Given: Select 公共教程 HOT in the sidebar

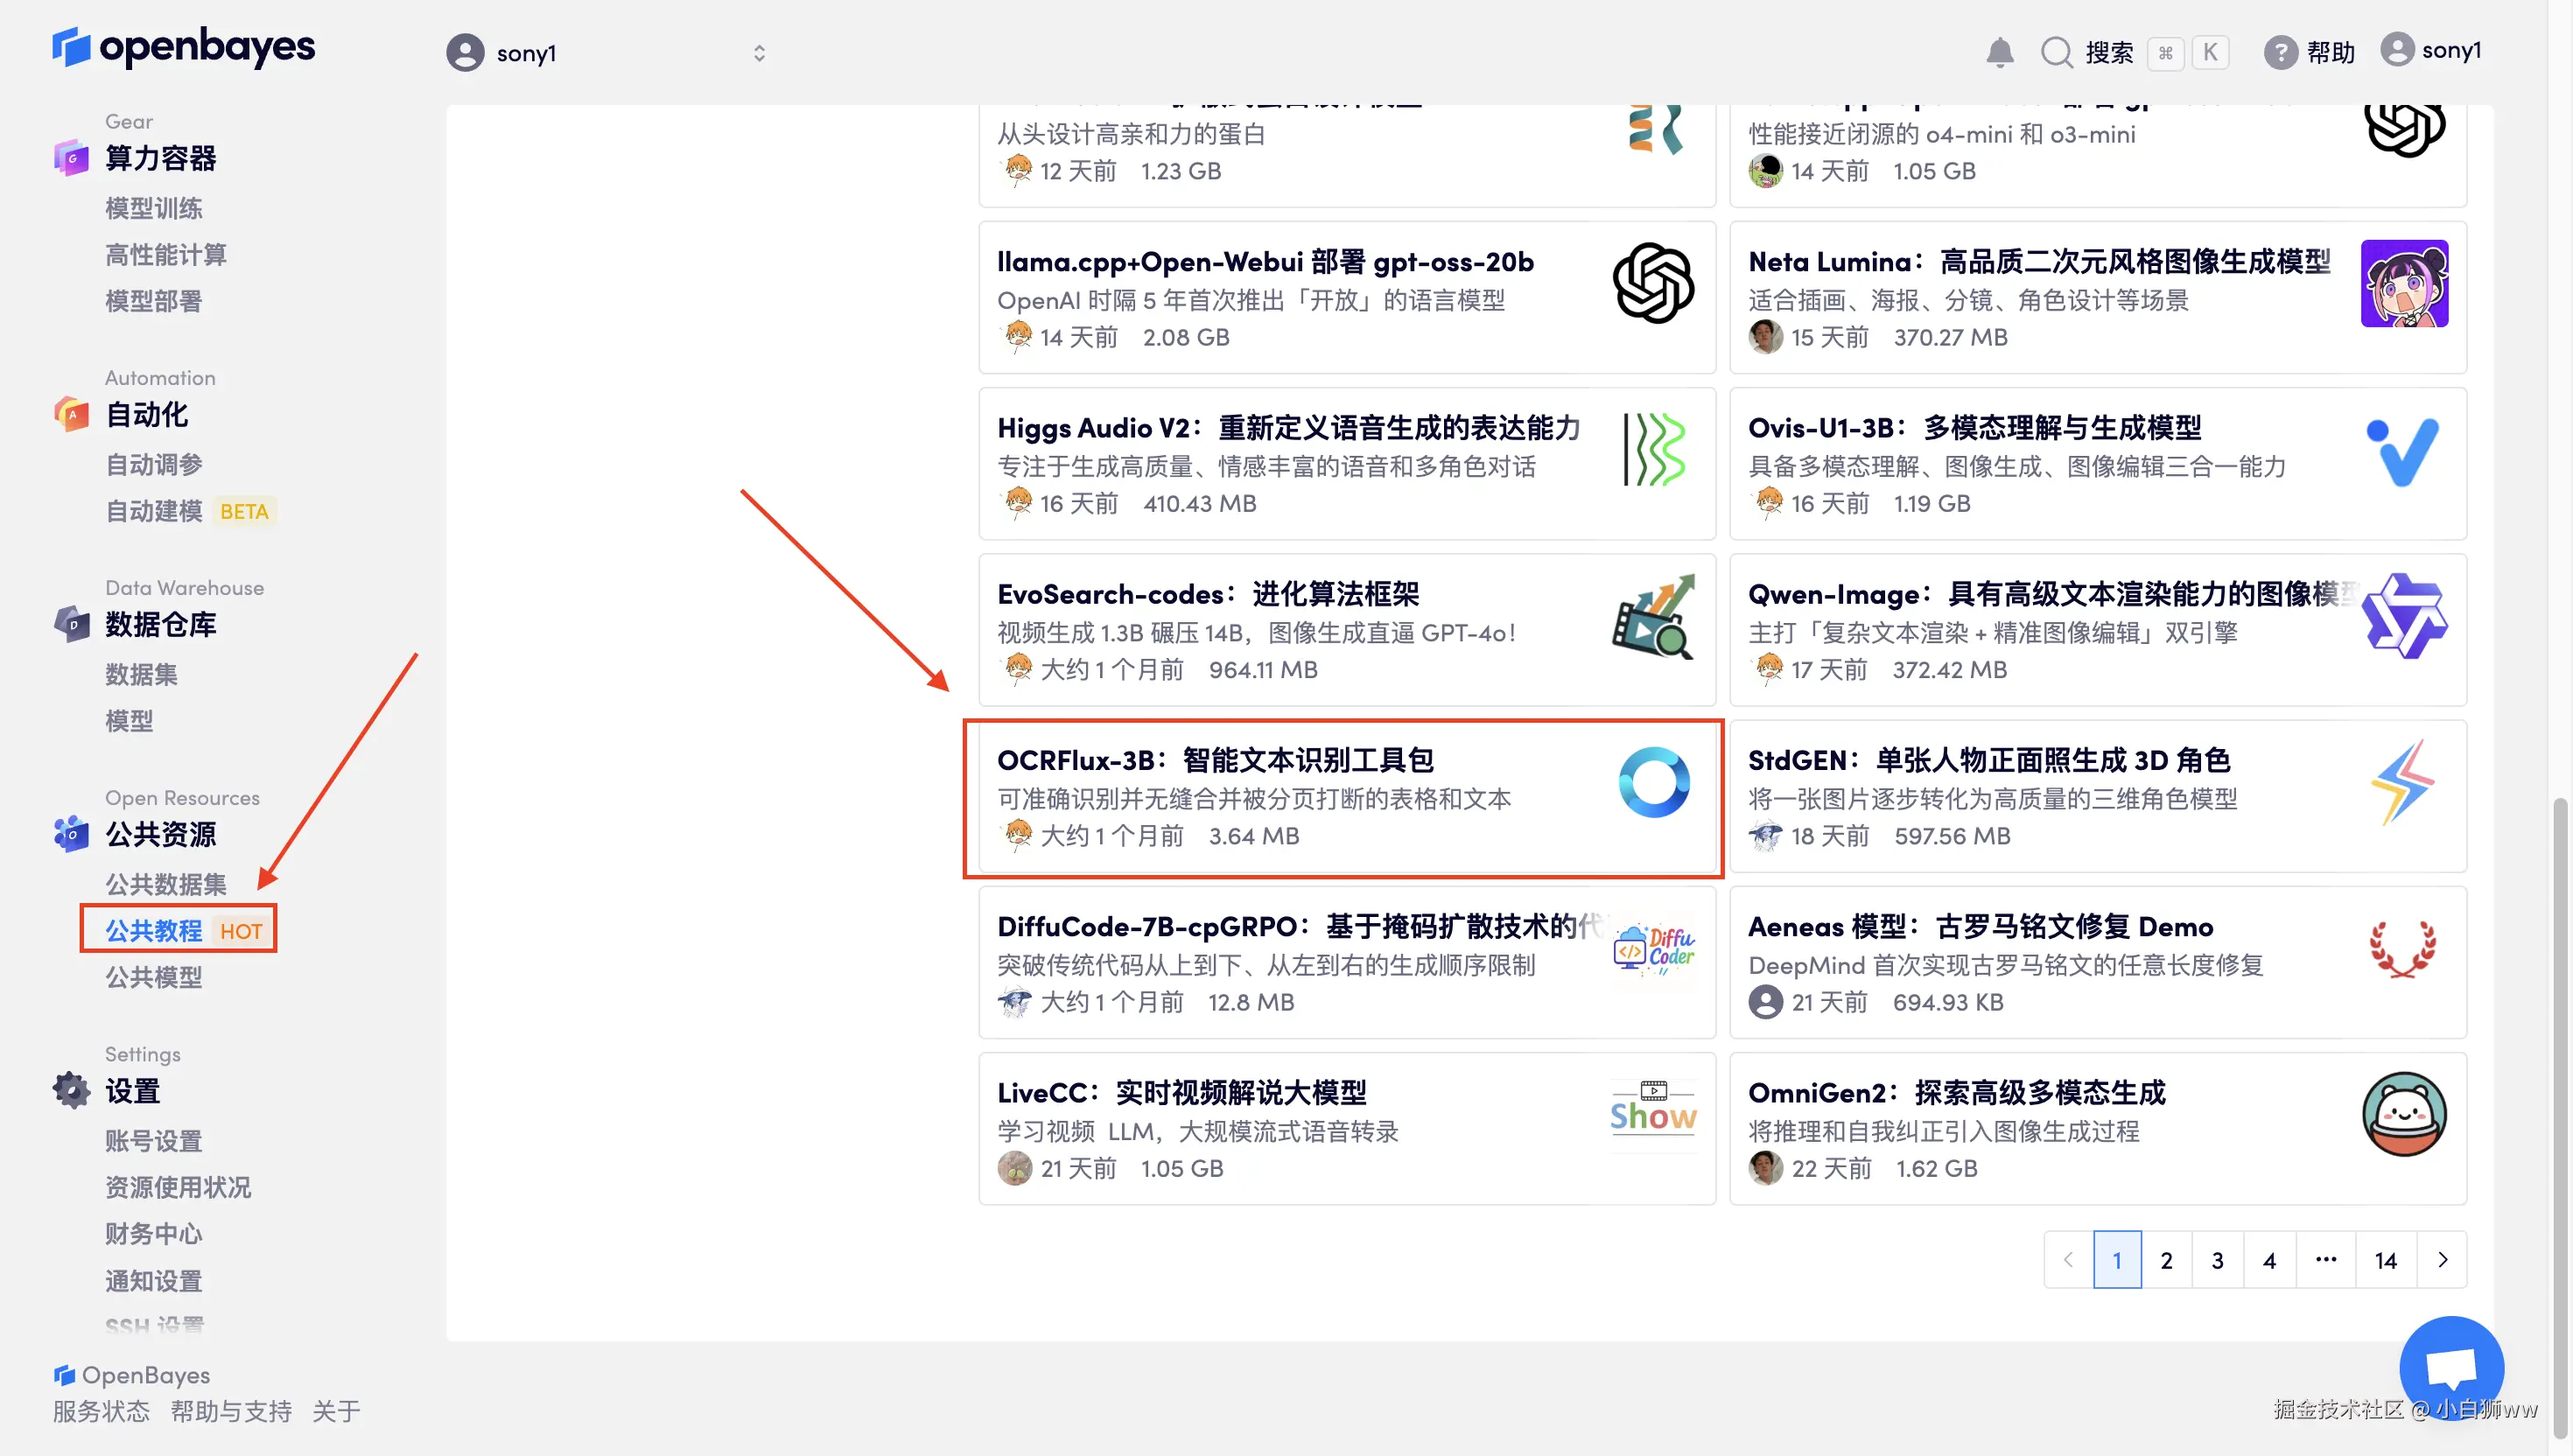Looking at the screenshot, I should tap(155, 930).
